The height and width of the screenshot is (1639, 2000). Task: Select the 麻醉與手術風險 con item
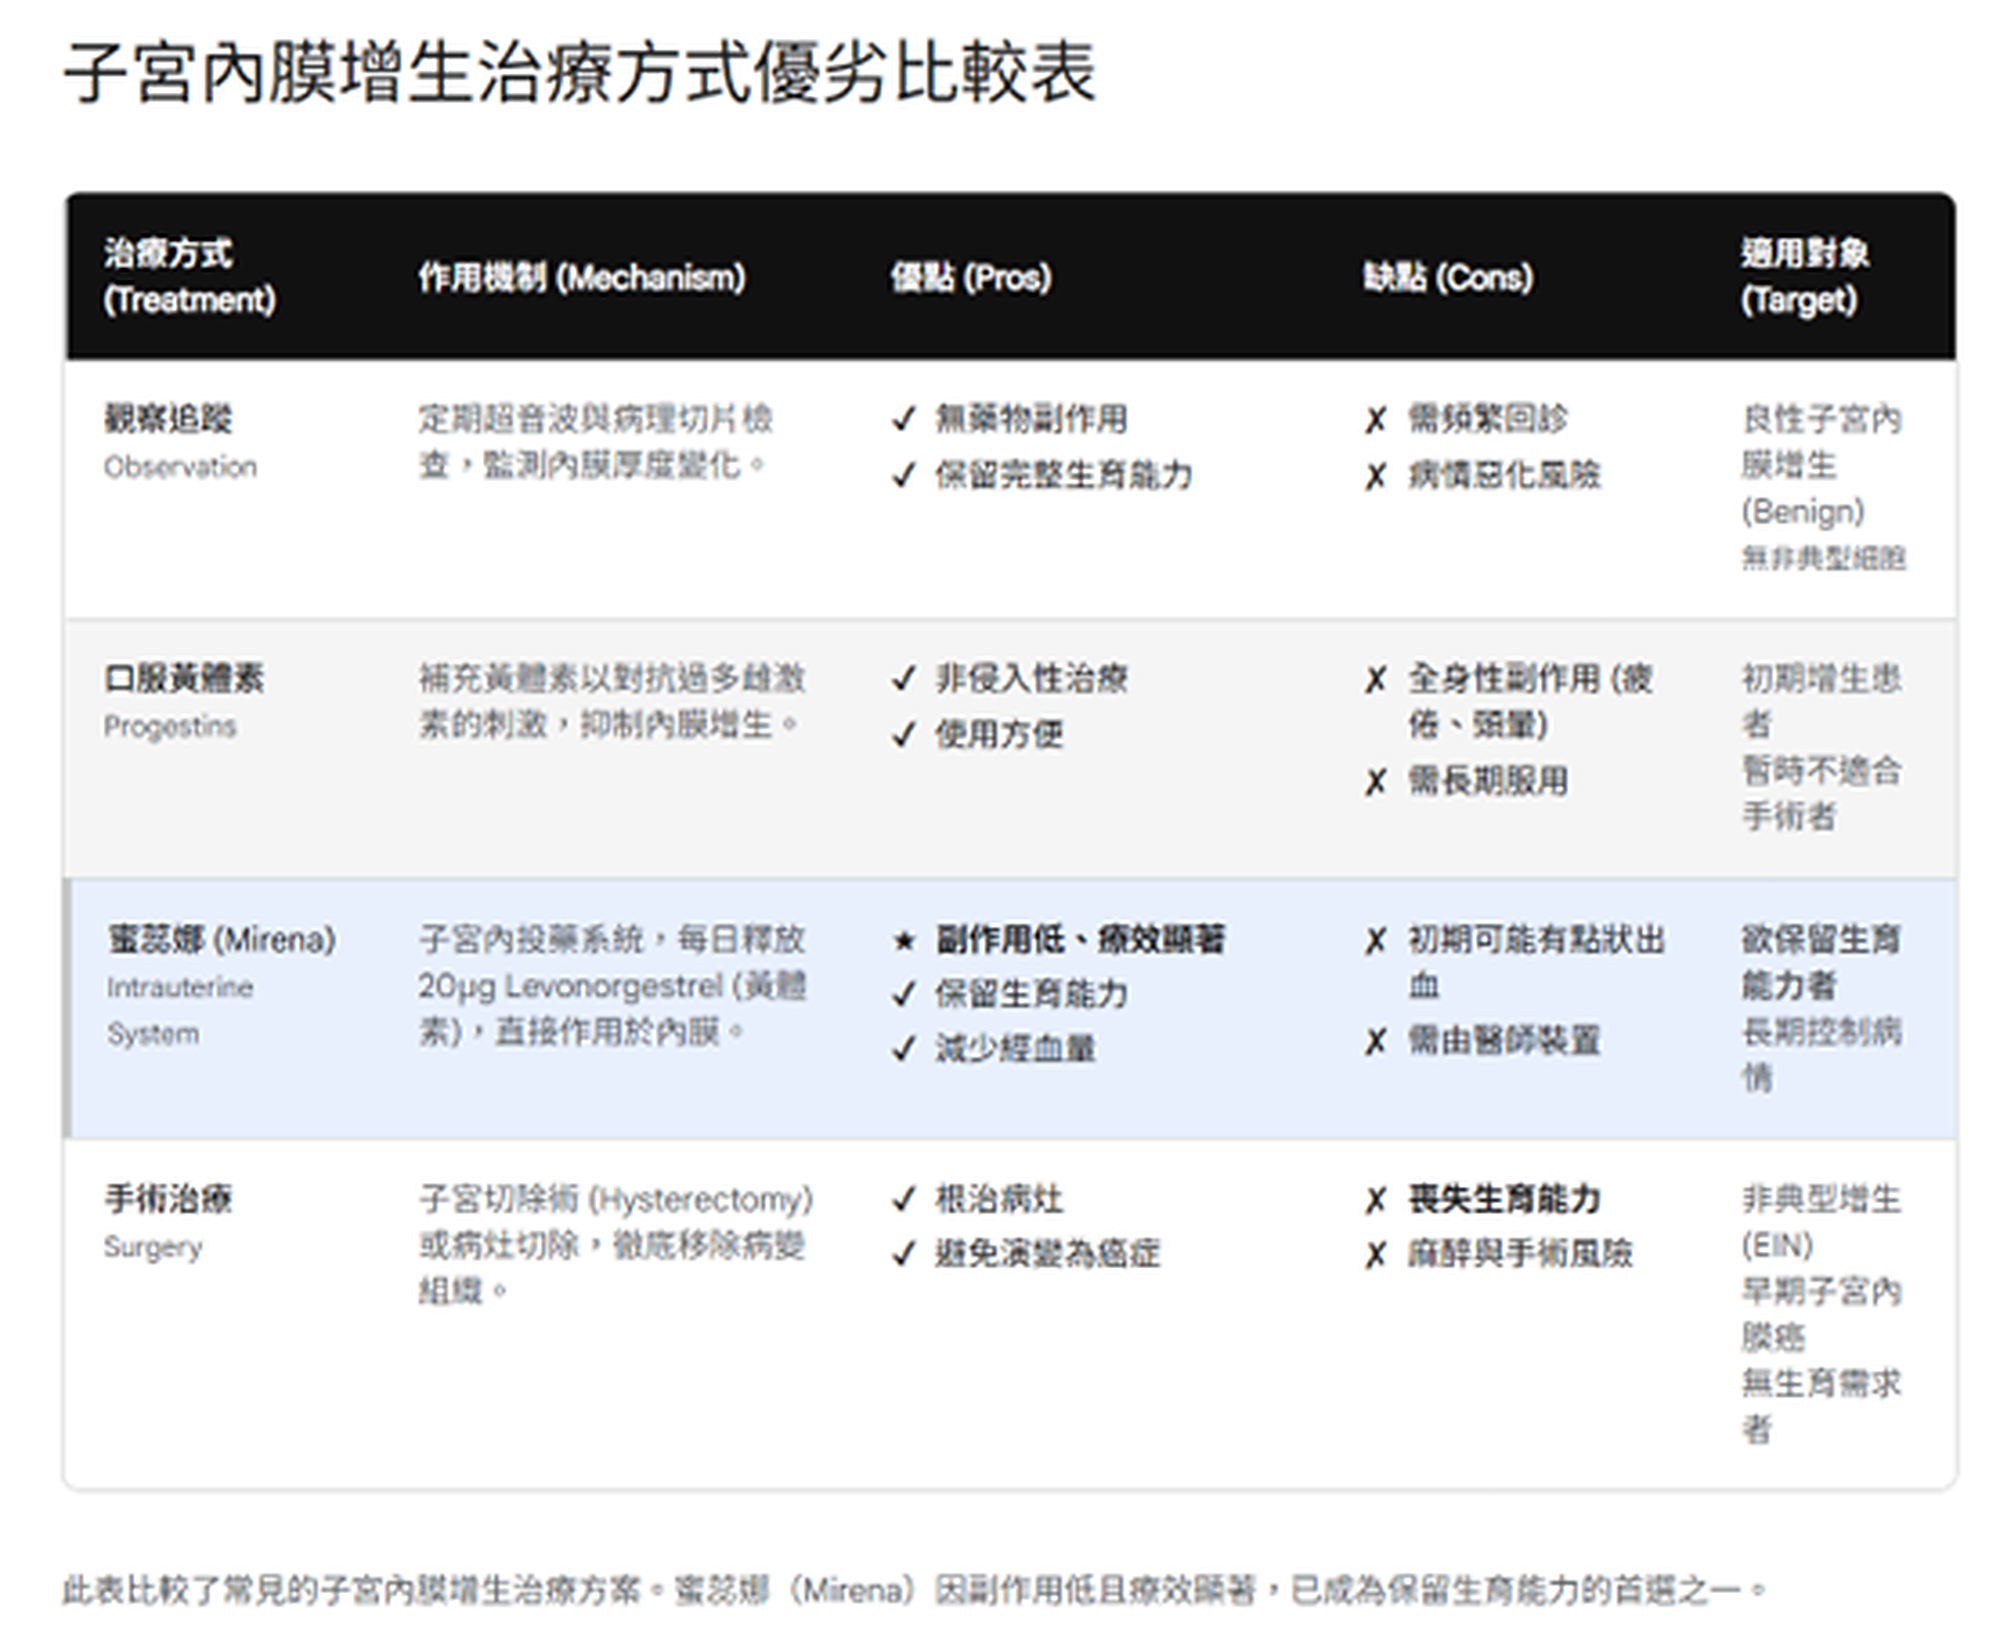coord(1520,1253)
